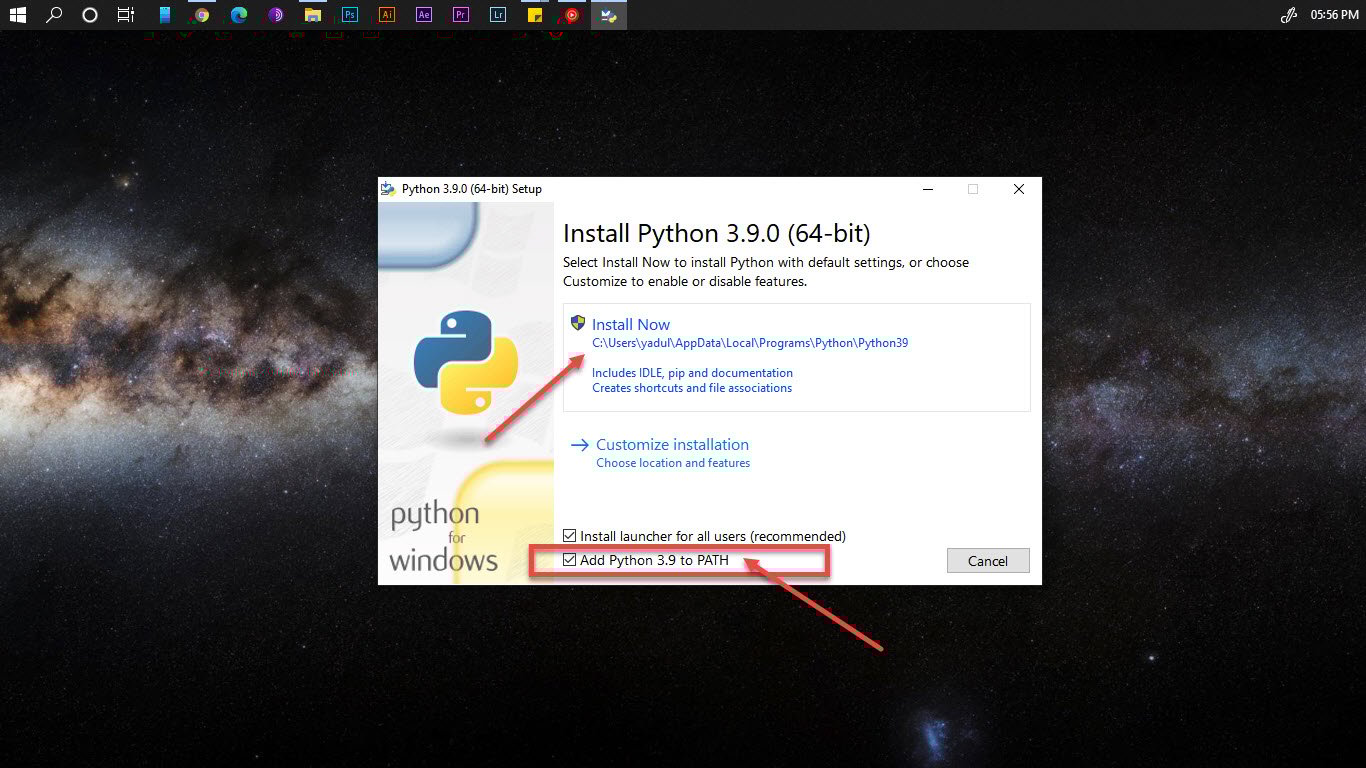Launch Google Chrome from taskbar
Image resolution: width=1366 pixels, height=768 pixels.
(x=202, y=15)
